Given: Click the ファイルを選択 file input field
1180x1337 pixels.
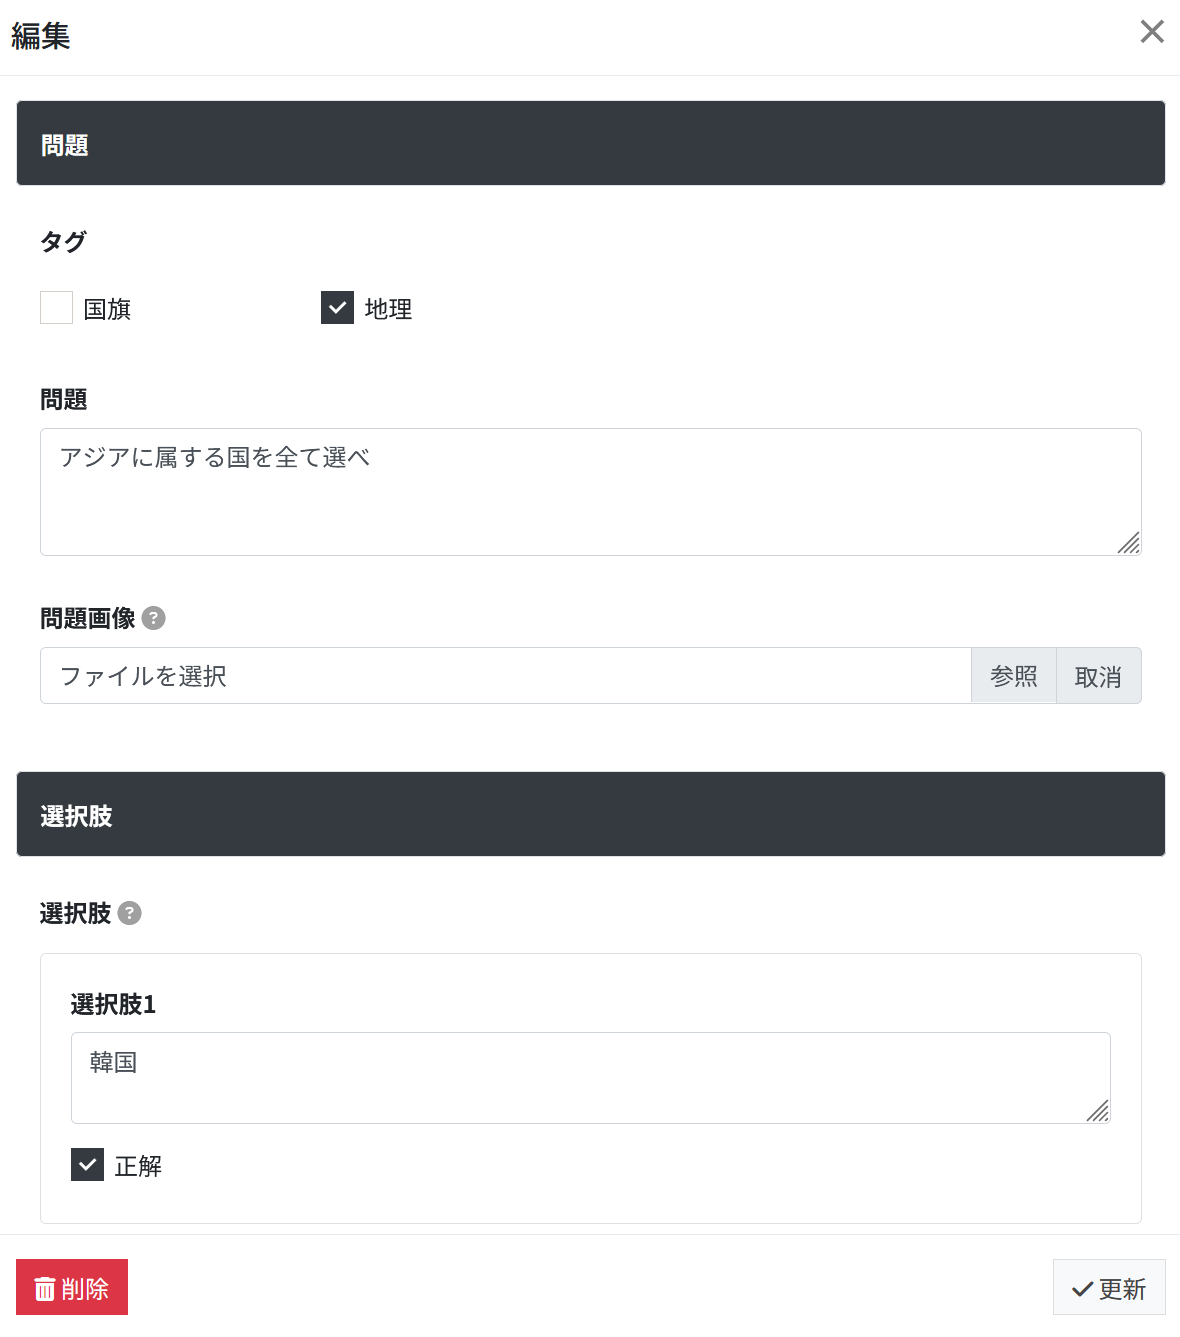Looking at the screenshot, I should [506, 676].
